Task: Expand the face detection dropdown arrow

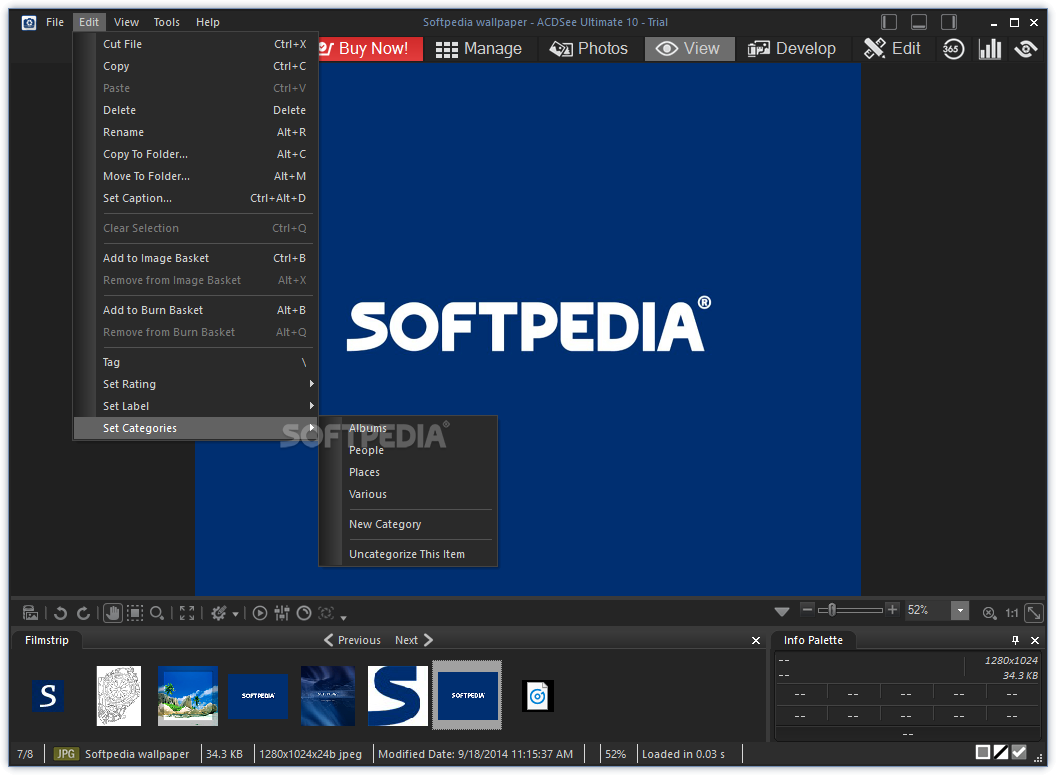Action: coord(343,617)
